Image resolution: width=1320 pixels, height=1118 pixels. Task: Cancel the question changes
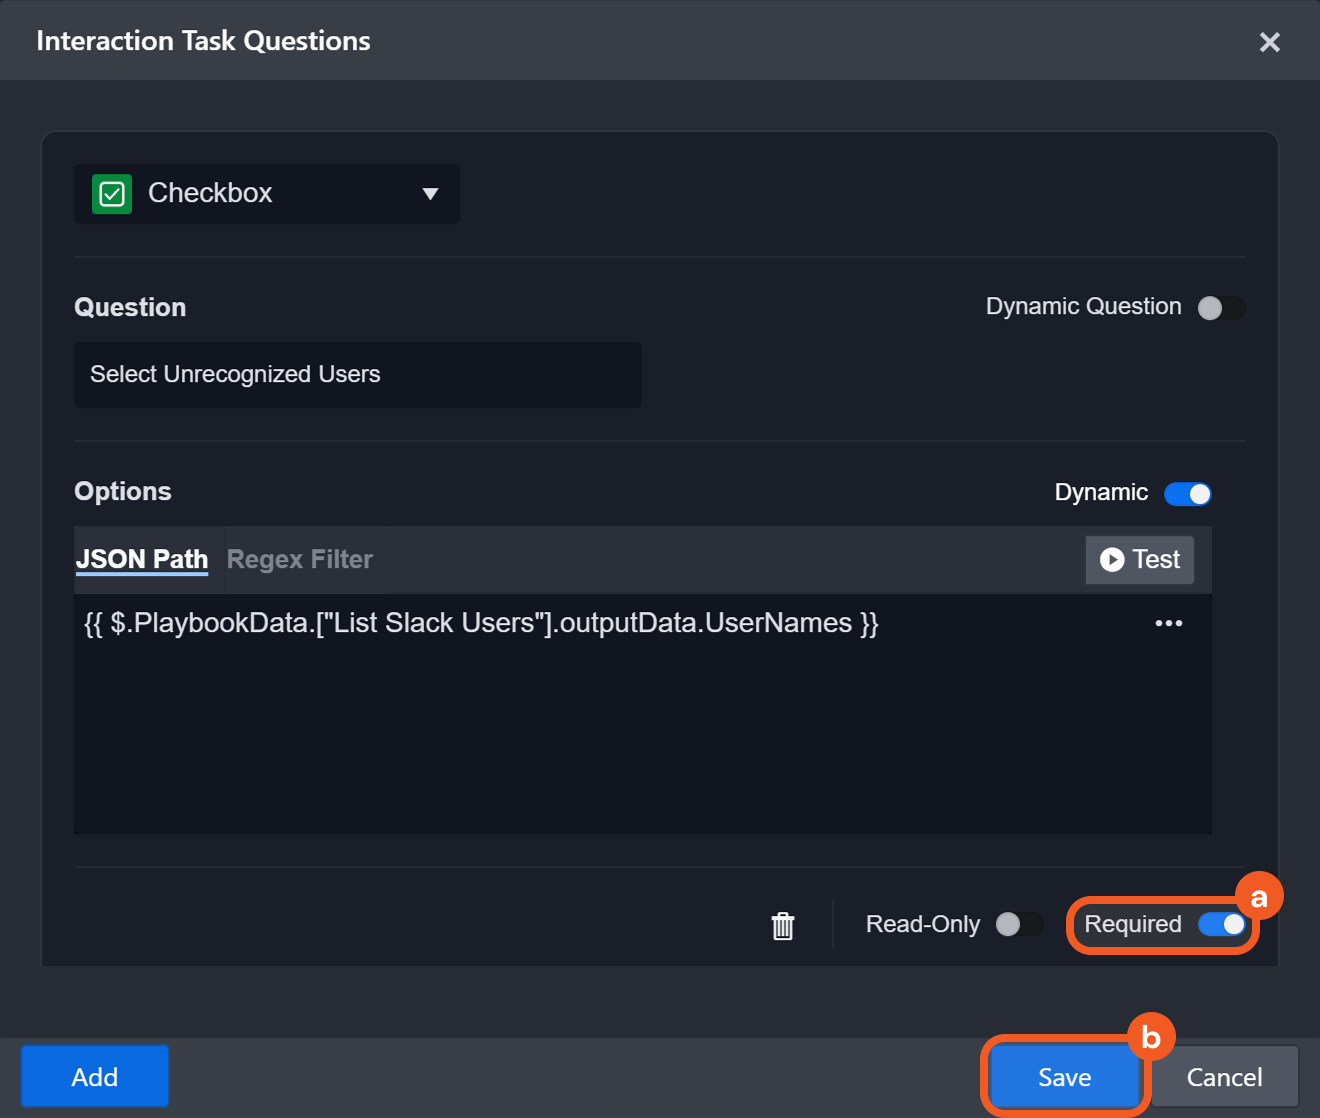1224,1077
